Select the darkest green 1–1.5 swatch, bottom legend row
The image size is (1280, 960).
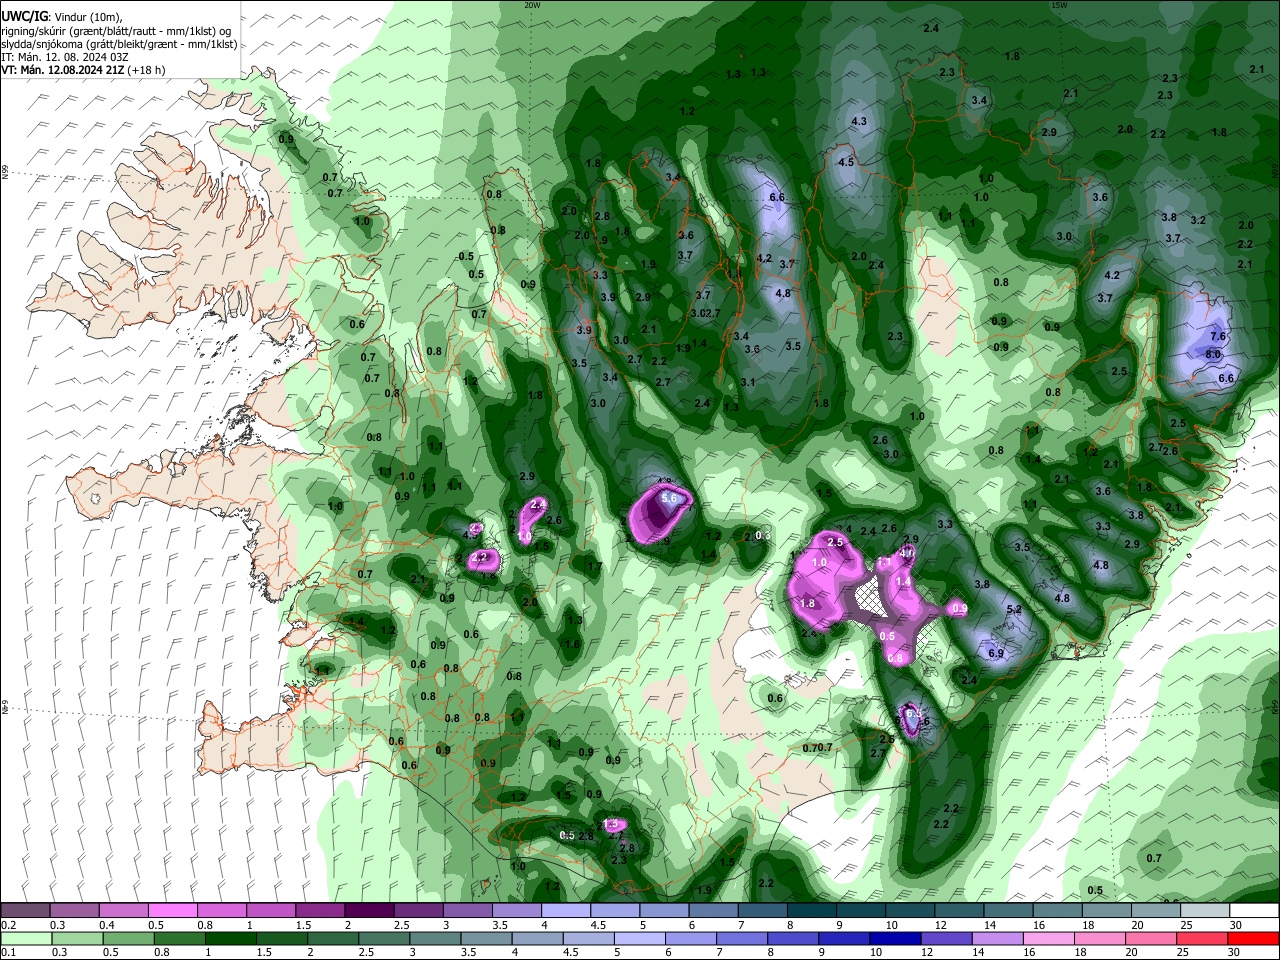tap(230, 938)
